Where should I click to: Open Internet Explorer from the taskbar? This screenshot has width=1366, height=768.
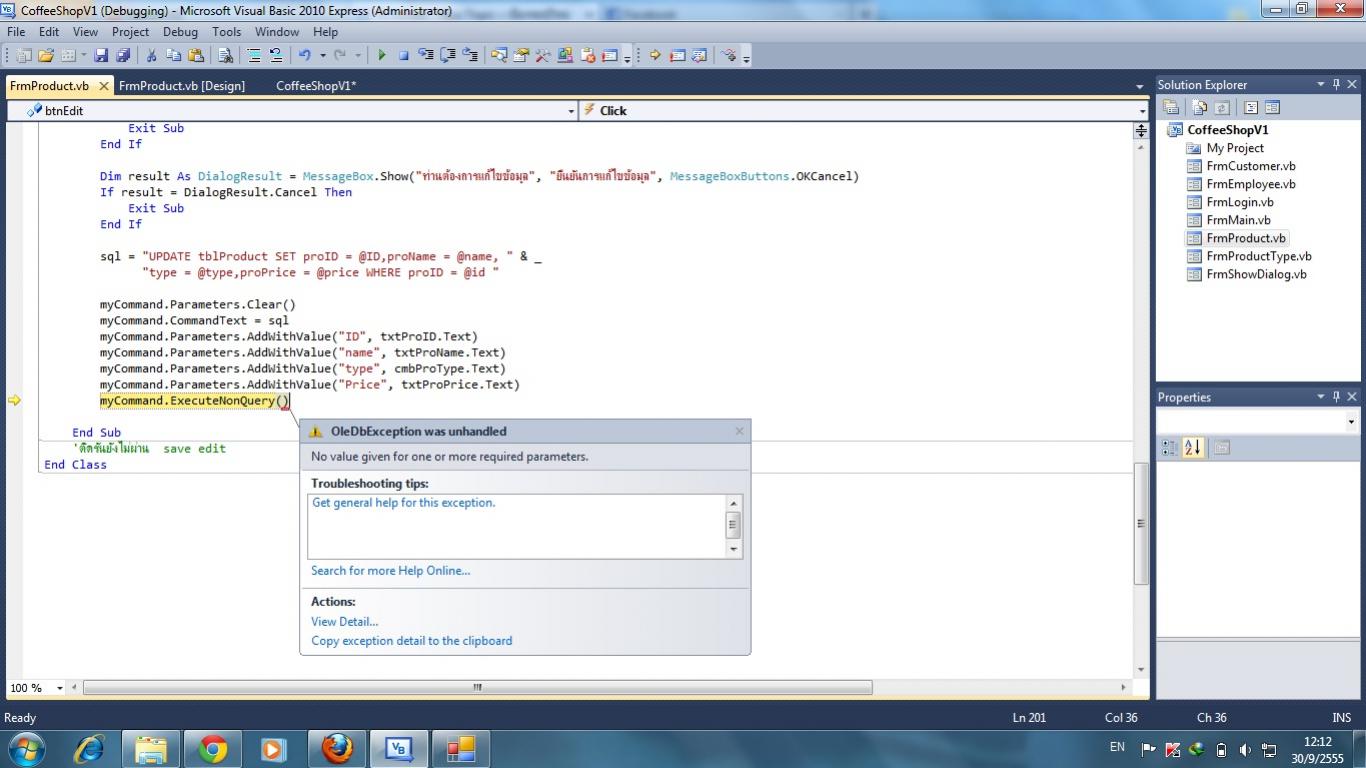coord(89,748)
